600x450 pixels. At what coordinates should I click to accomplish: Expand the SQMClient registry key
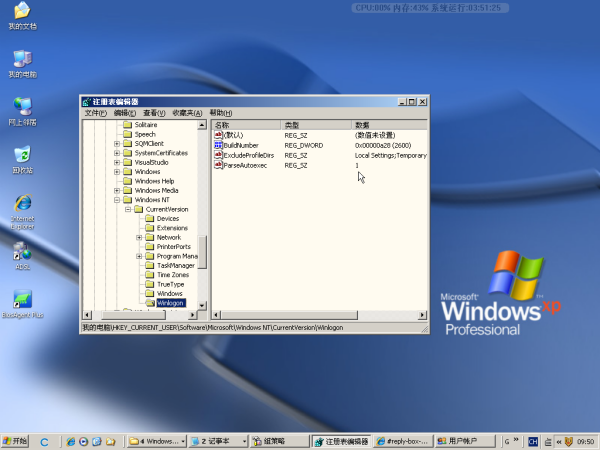[117, 143]
